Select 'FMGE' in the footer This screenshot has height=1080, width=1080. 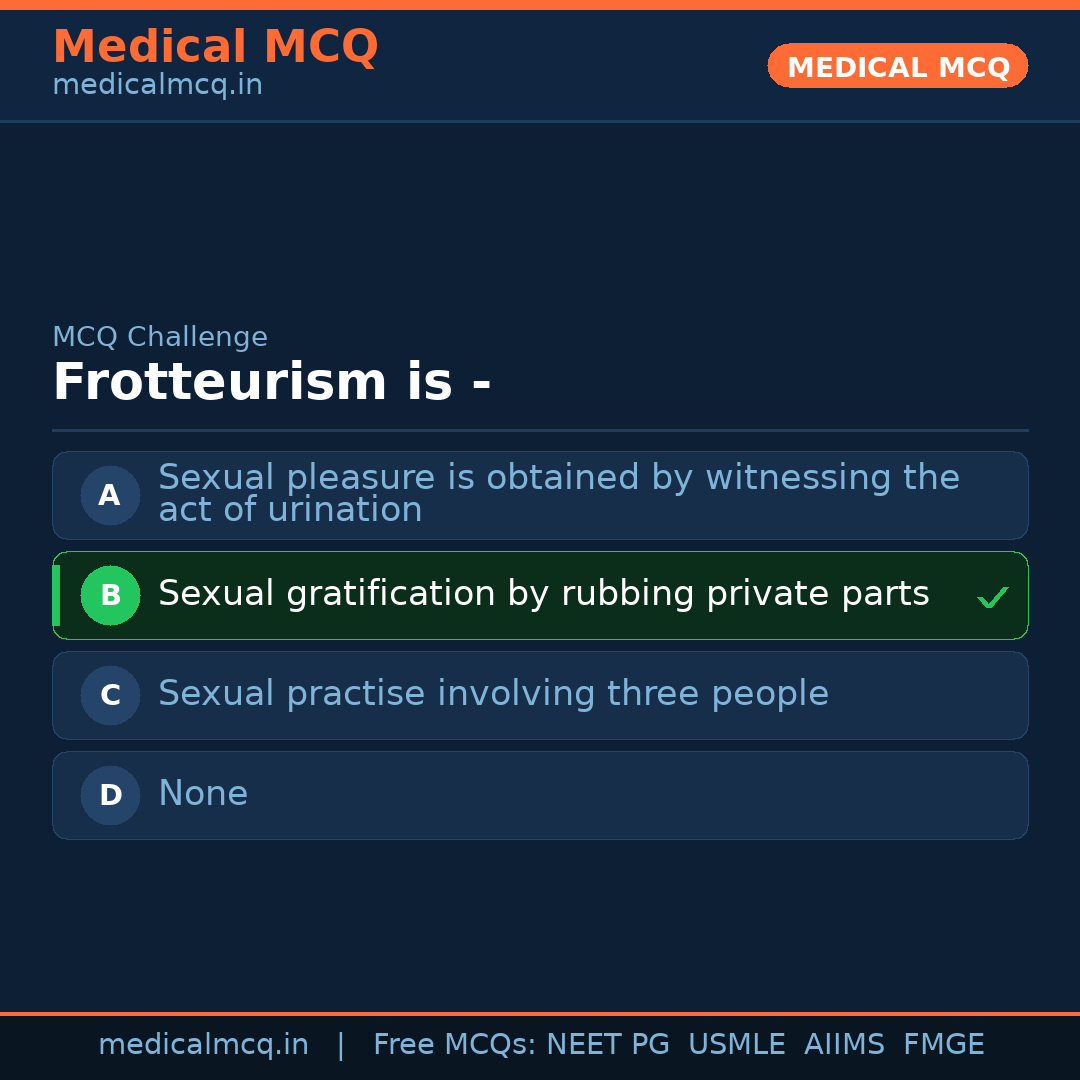coord(943,1045)
